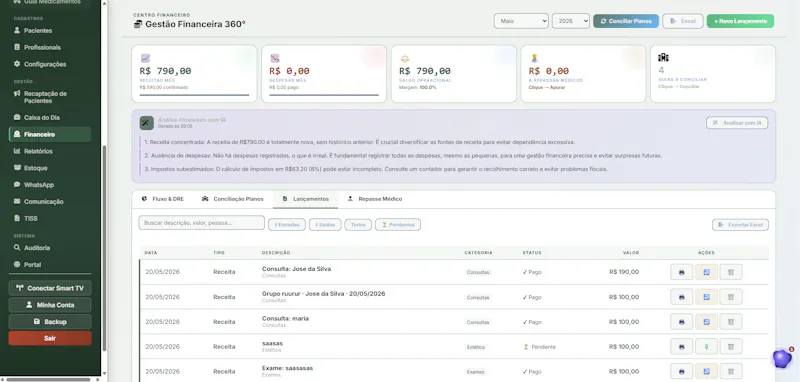Print the Consulta: Jose da Silva entry
The image size is (800, 382).
pyautogui.click(x=681, y=272)
